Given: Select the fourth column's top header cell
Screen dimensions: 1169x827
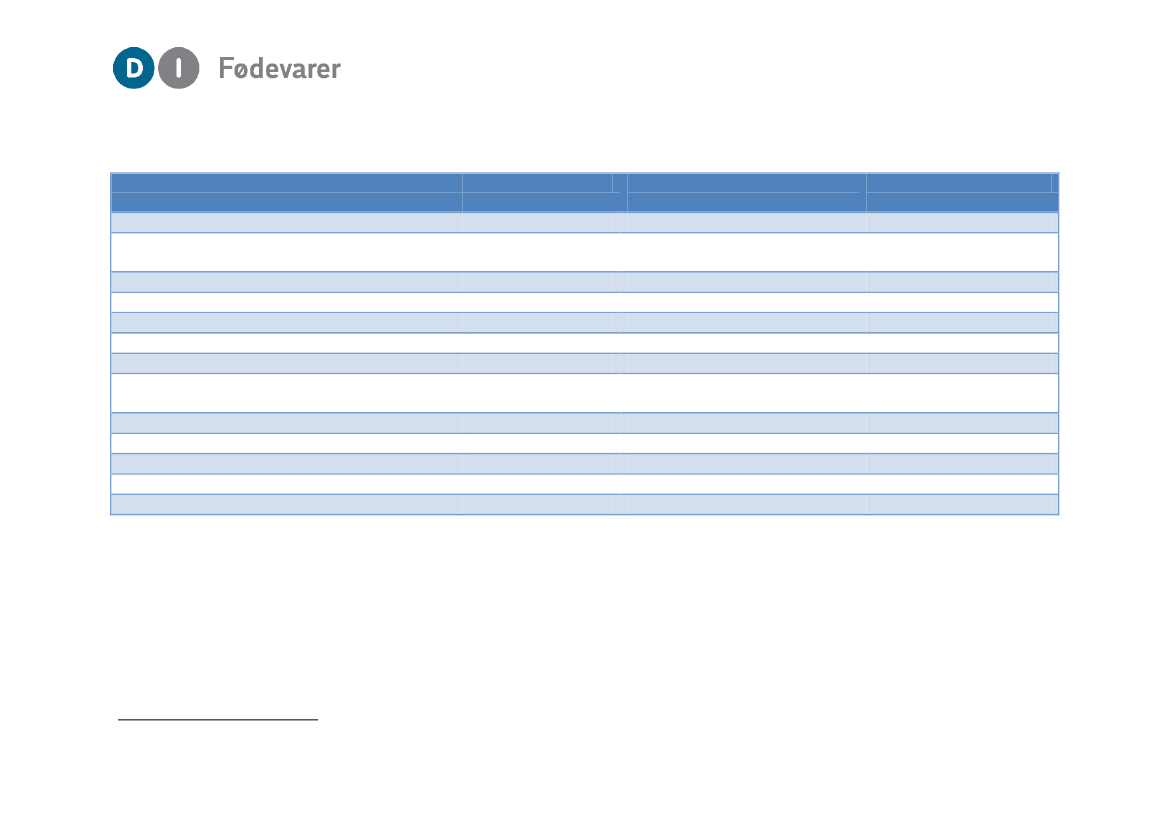Looking at the screenshot, I should [958, 182].
